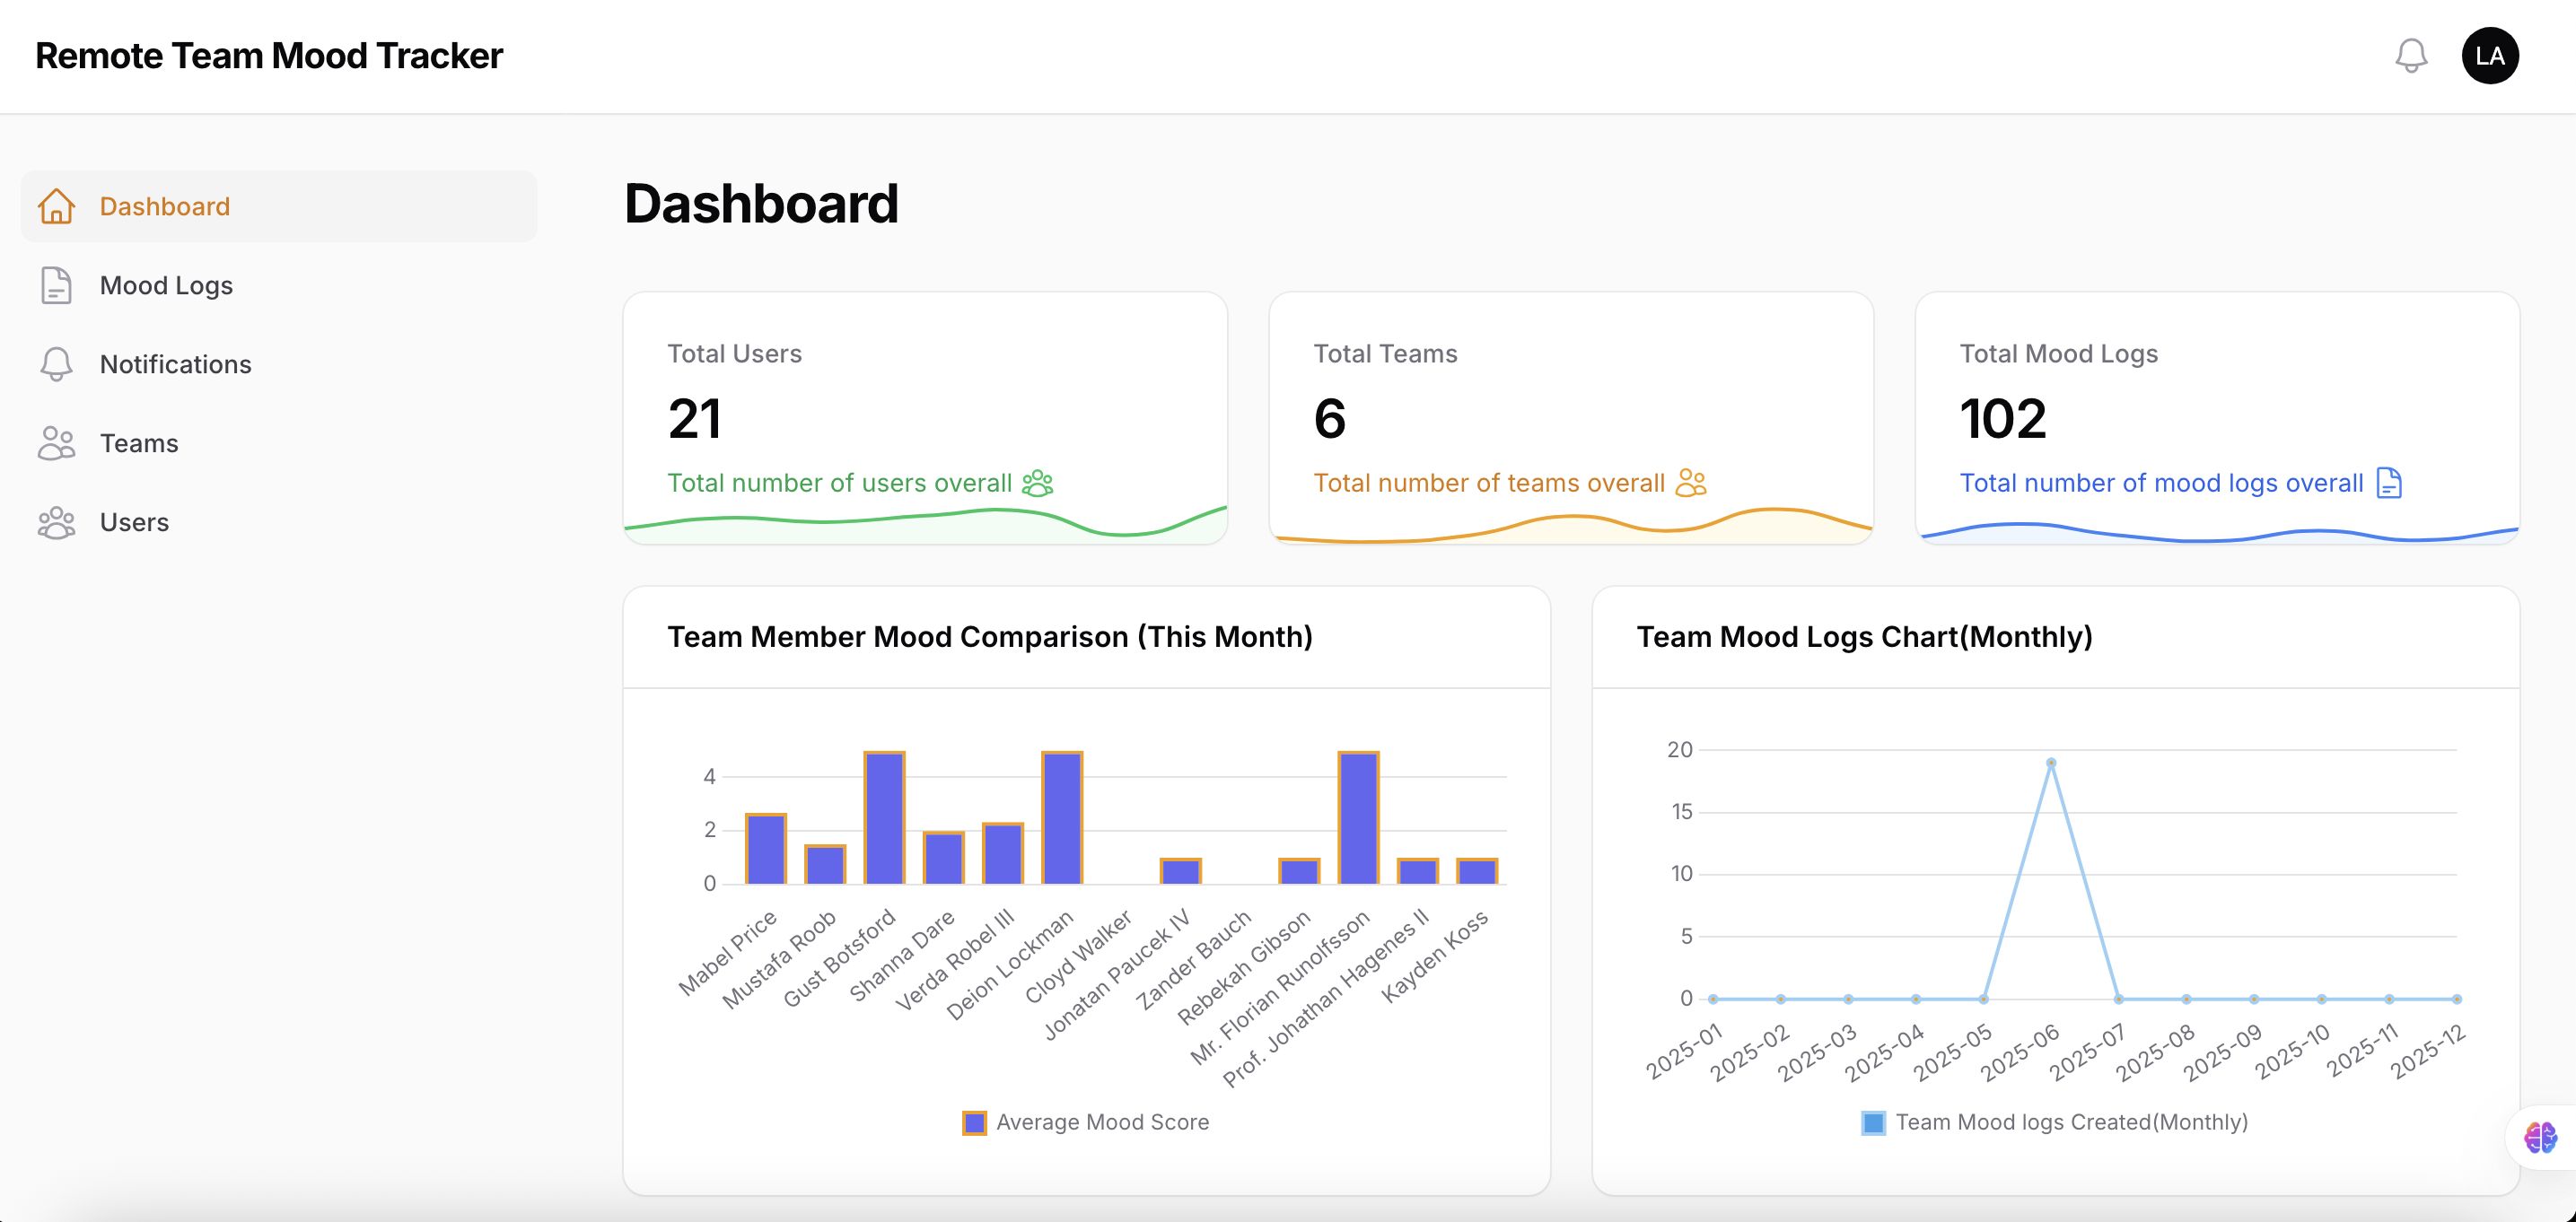The height and width of the screenshot is (1222, 2576).
Task: Open the brain AI assistant floating icon
Action: click(2540, 1137)
